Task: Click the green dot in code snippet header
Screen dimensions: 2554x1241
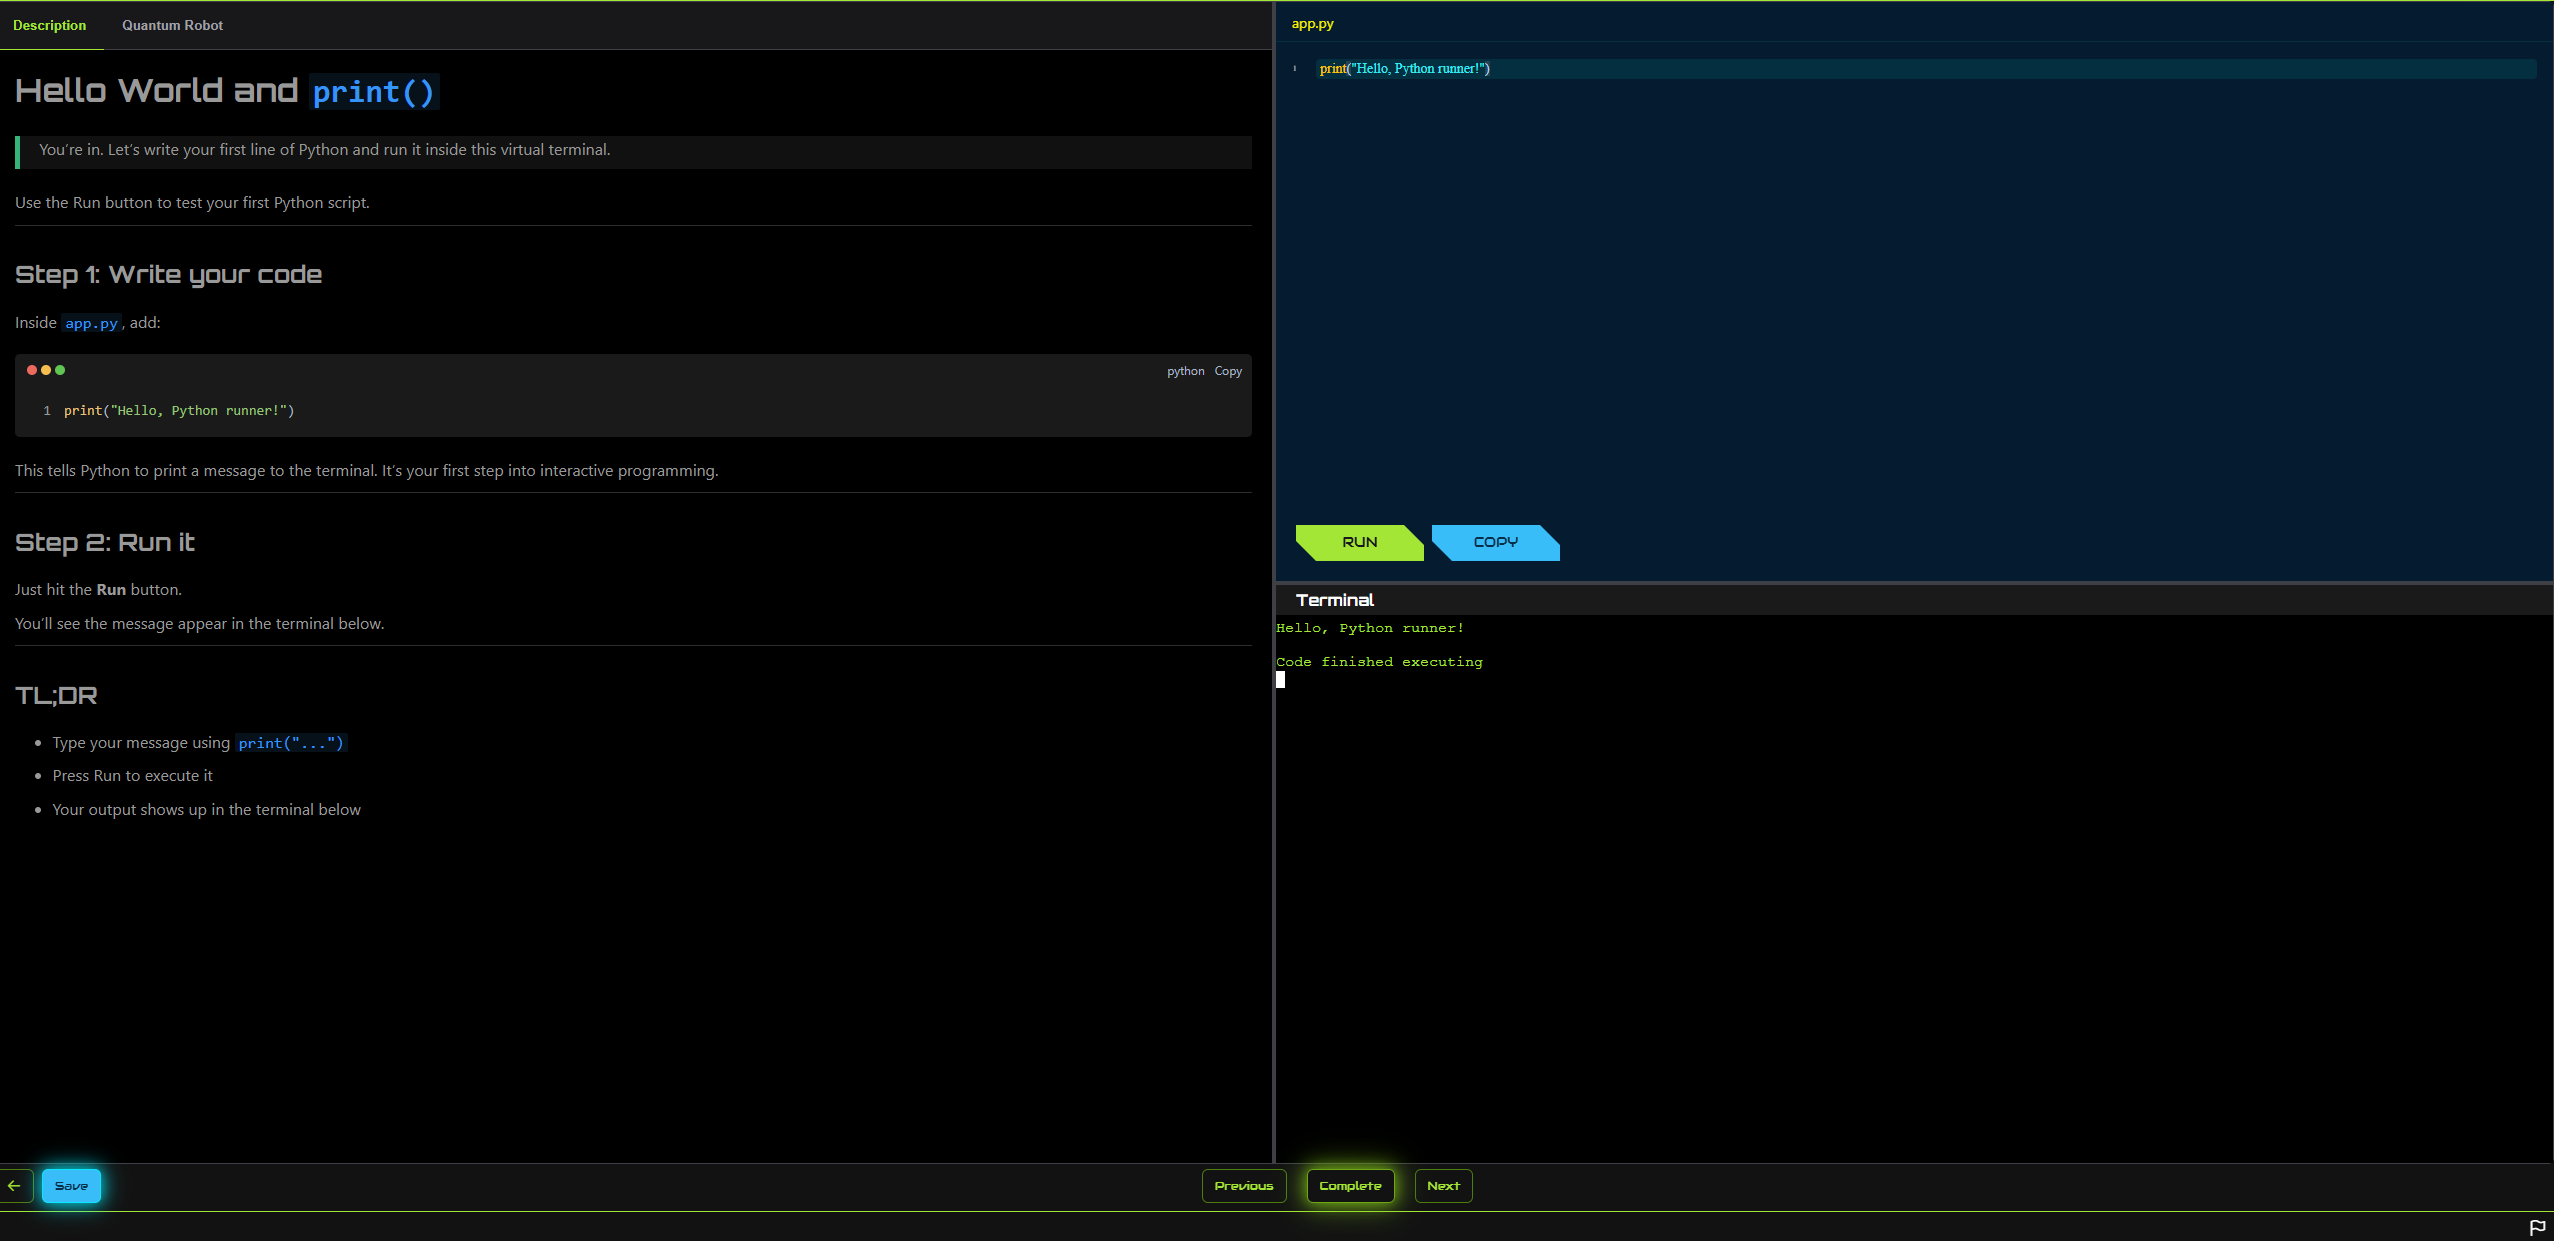Action: (x=60, y=370)
